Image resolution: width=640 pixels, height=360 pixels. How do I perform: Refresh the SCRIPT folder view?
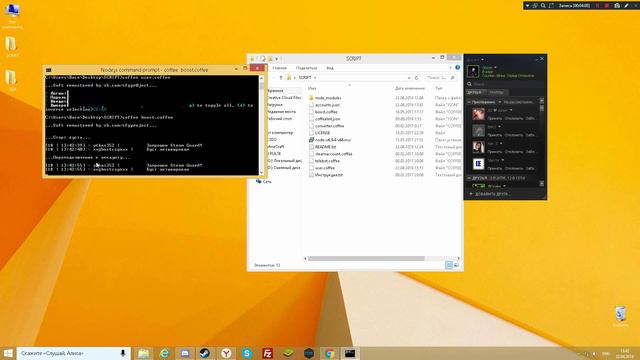coord(417,78)
